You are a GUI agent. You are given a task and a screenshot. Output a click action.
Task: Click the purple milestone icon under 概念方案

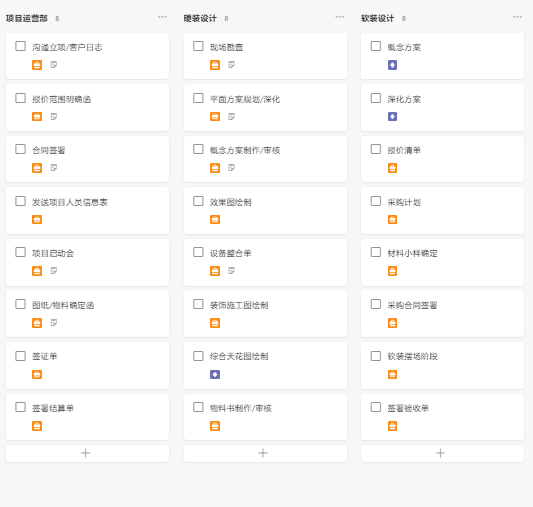(x=392, y=65)
